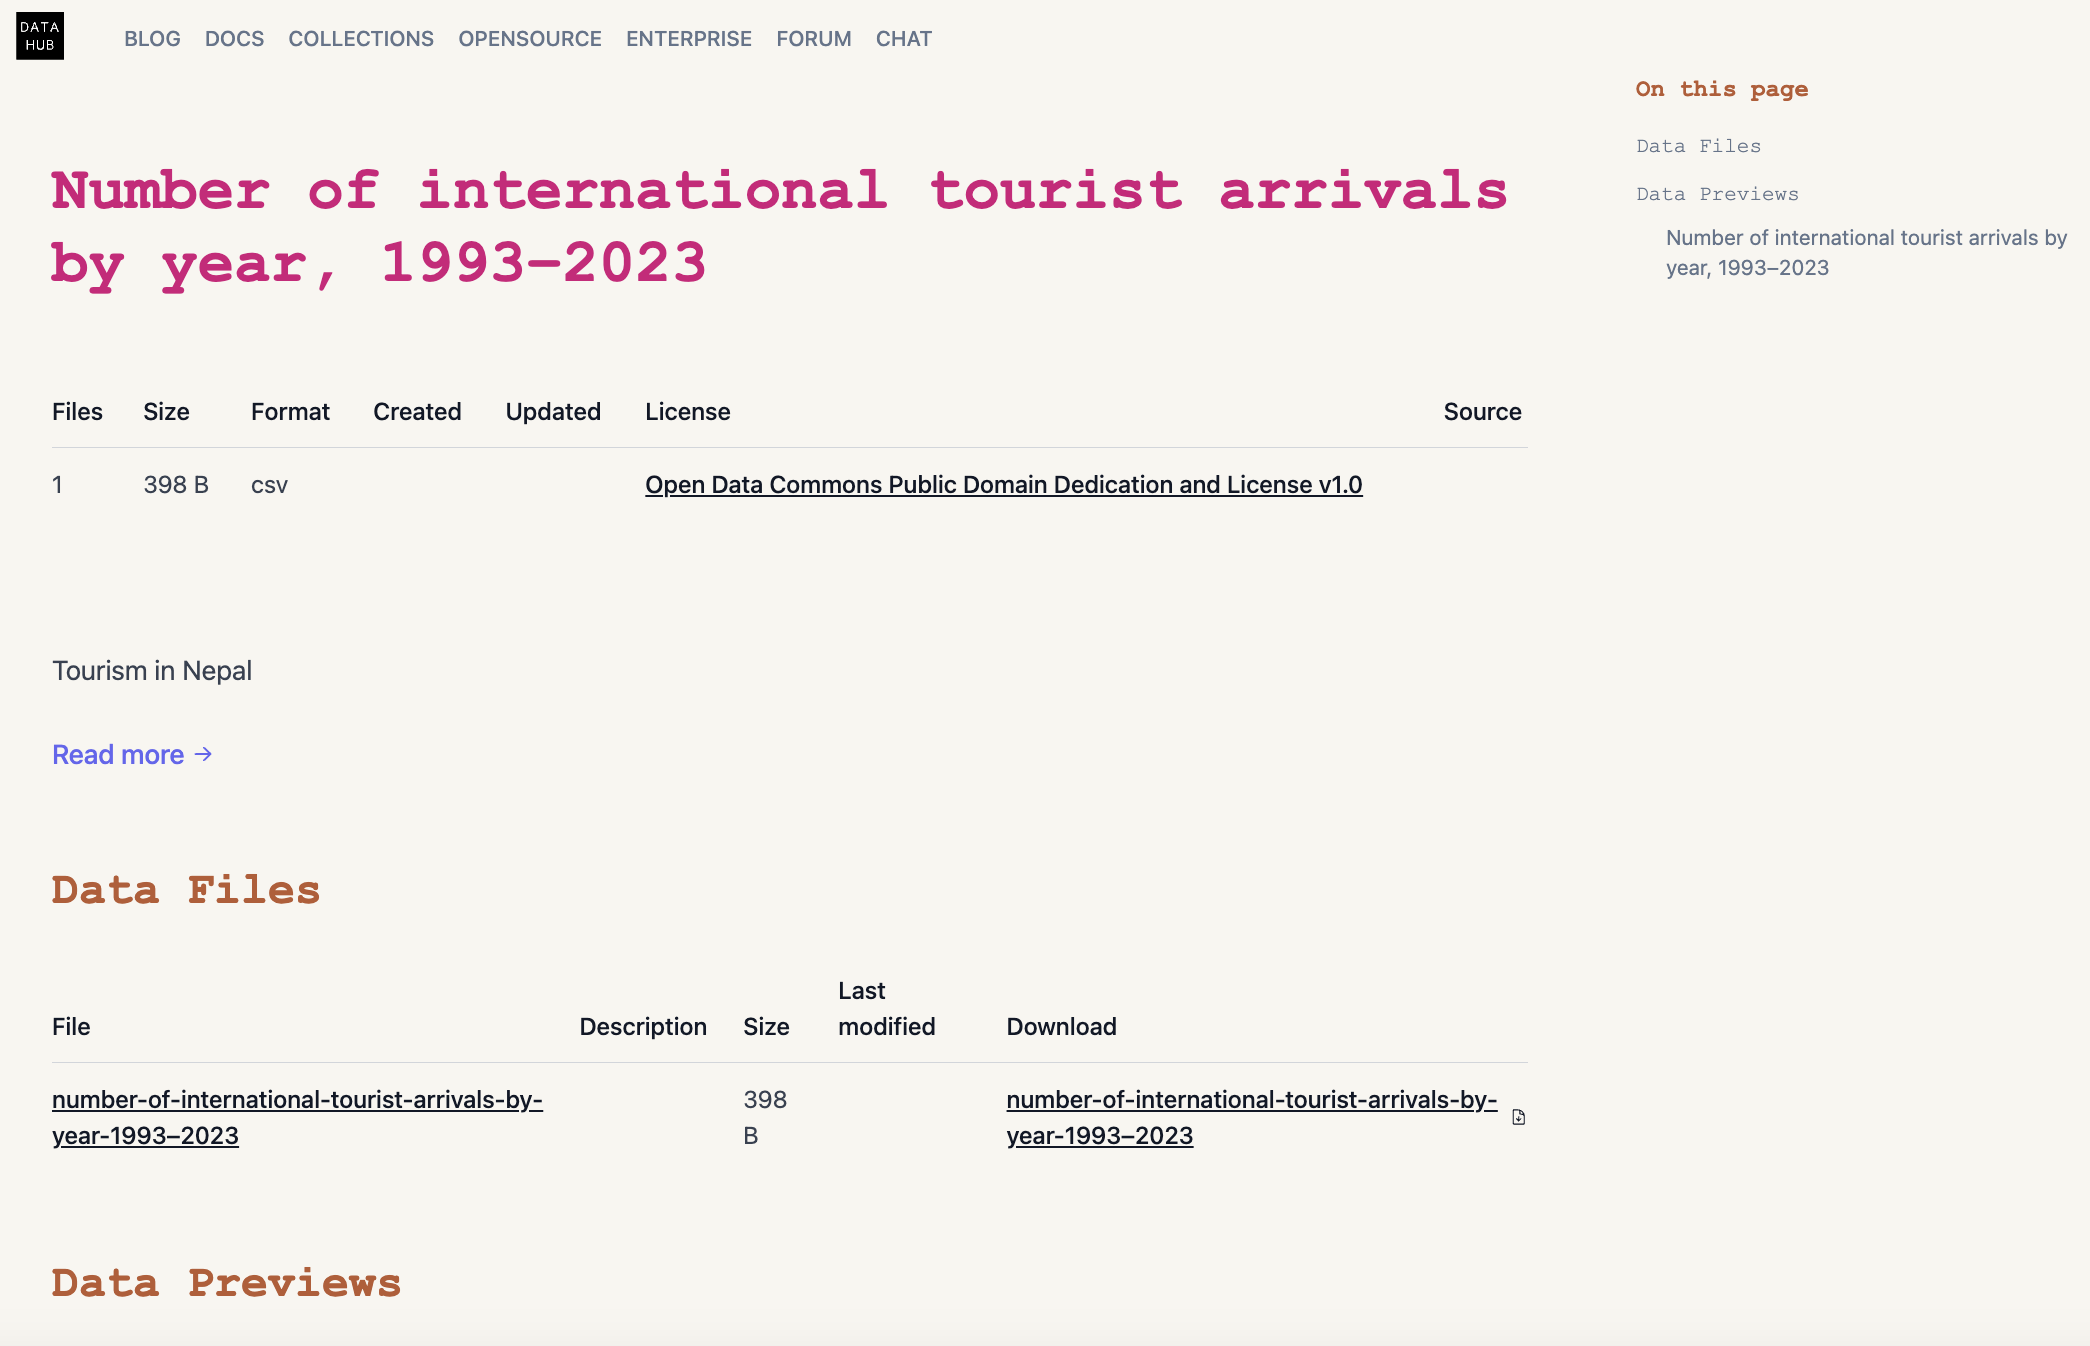This screenshot has height=1346, width=2090.
Task: Click the Data Files section heading
Action: (186, 890)
